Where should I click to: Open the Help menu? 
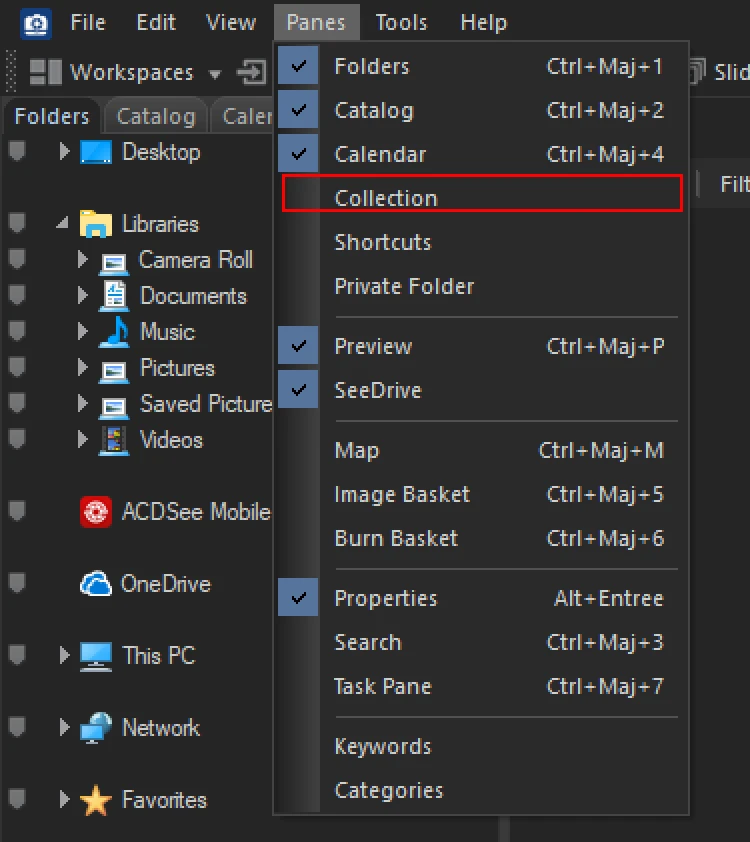coord(483,23)
